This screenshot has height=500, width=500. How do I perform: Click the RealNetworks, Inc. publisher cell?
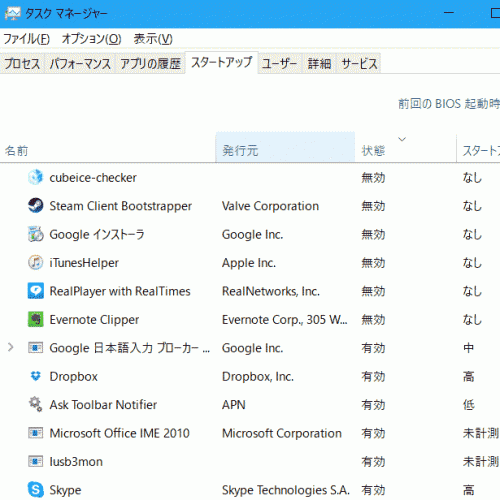(271, 291)
